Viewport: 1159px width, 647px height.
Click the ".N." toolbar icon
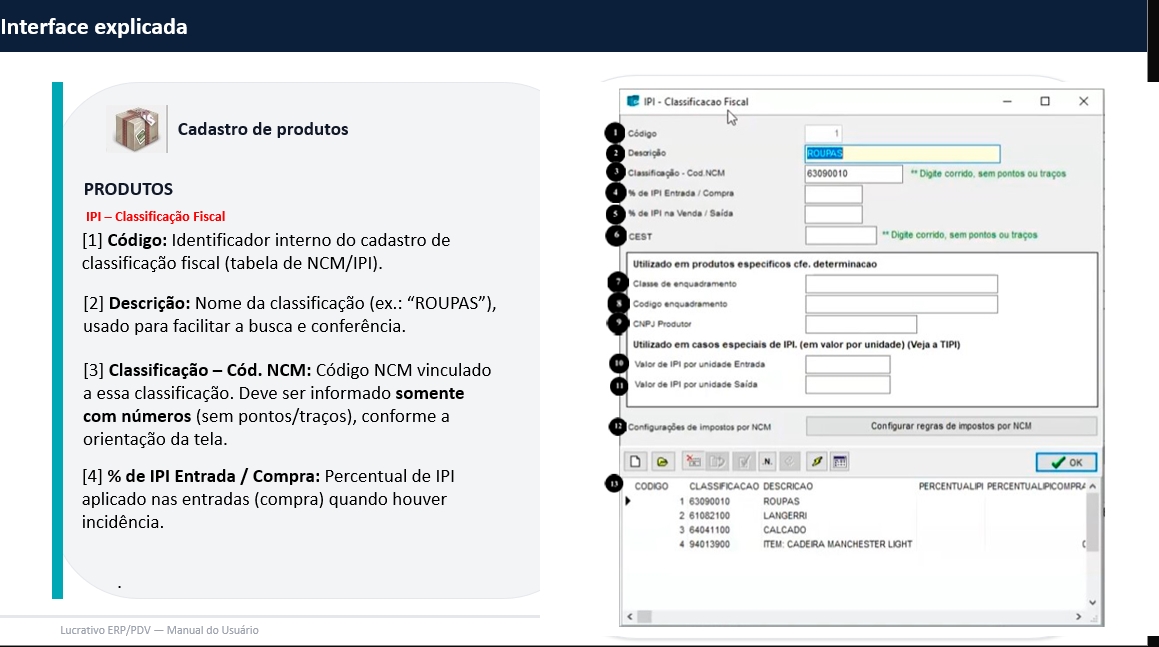click(x=767, y=462)
